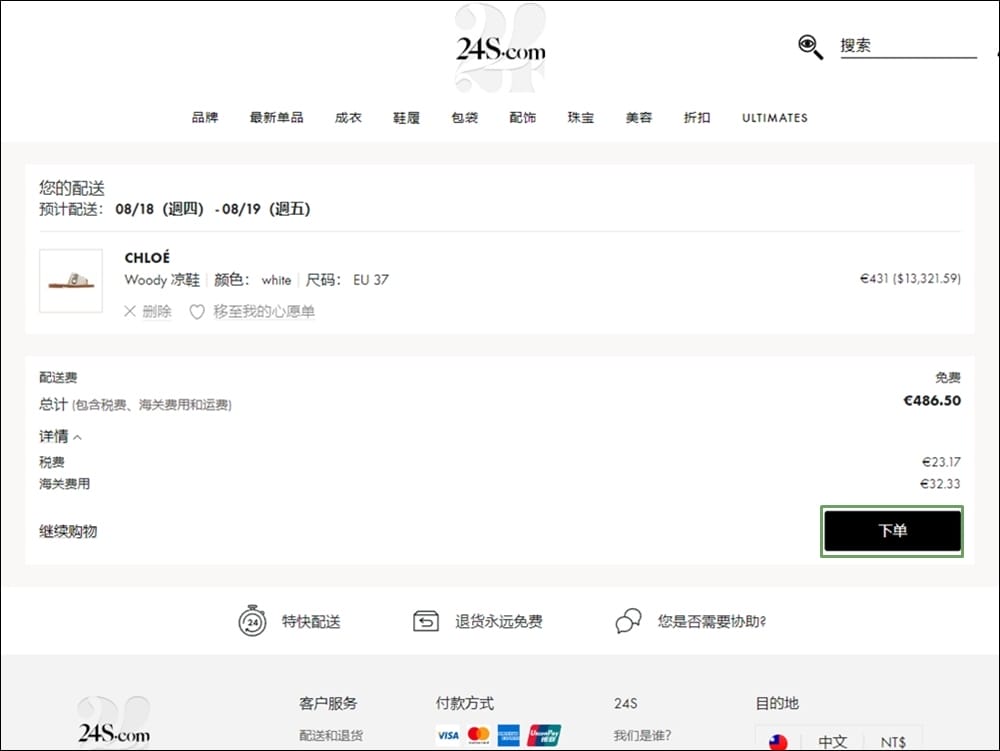Viewport: 1000px width, 751px height.
Task: Open the 美容 menu
Action: click(x=638, y=117)
